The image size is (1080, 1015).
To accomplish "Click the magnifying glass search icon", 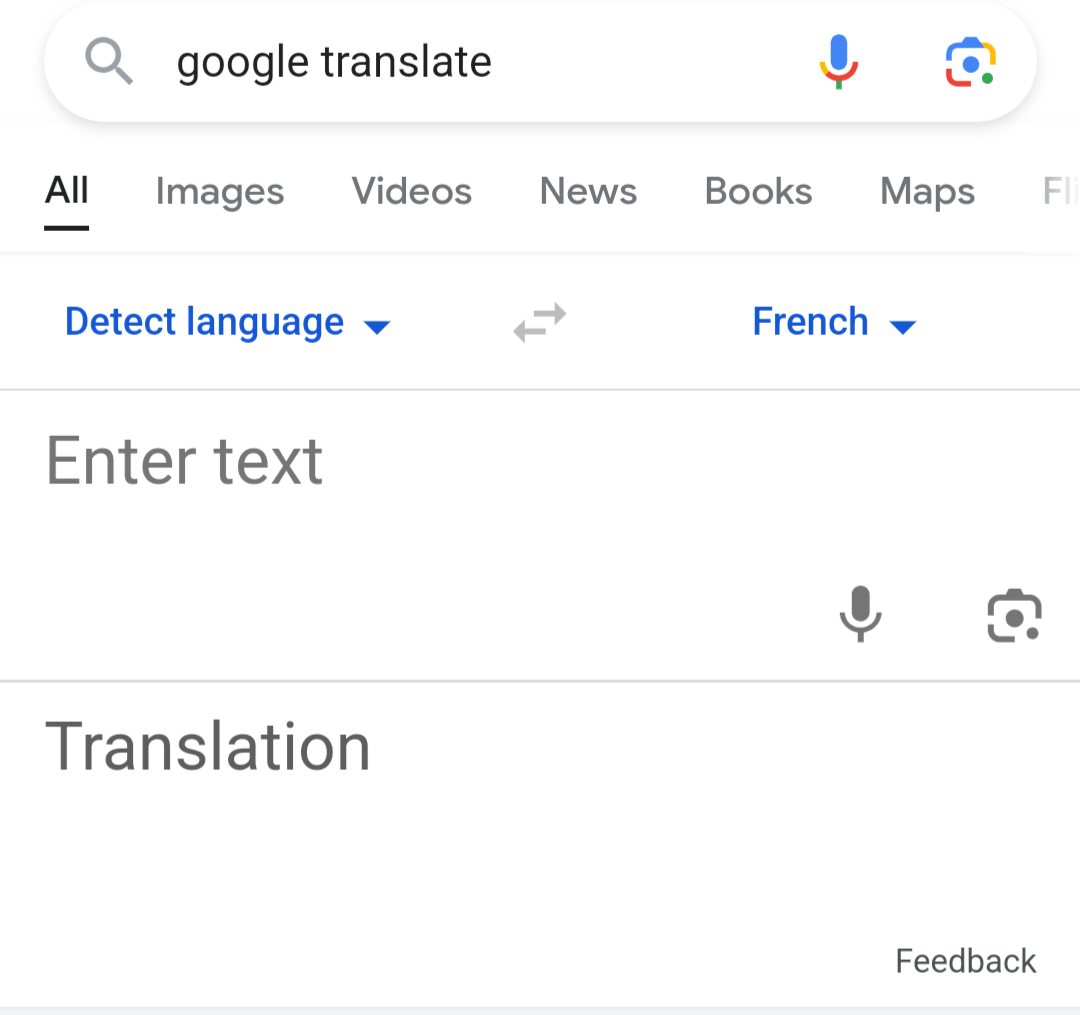I will point(110,61).
